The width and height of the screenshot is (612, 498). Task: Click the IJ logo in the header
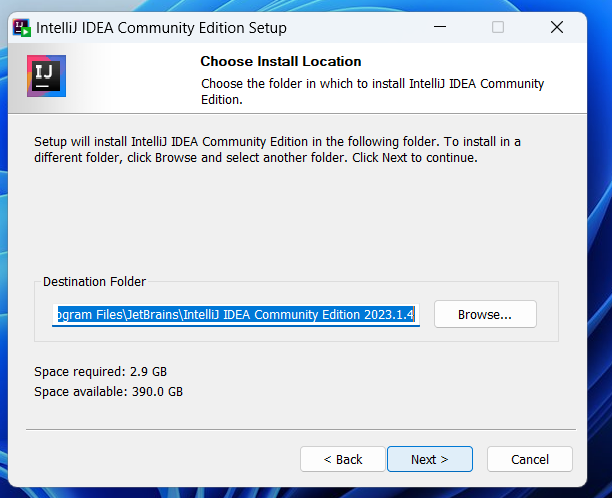[x=46, y=76]
